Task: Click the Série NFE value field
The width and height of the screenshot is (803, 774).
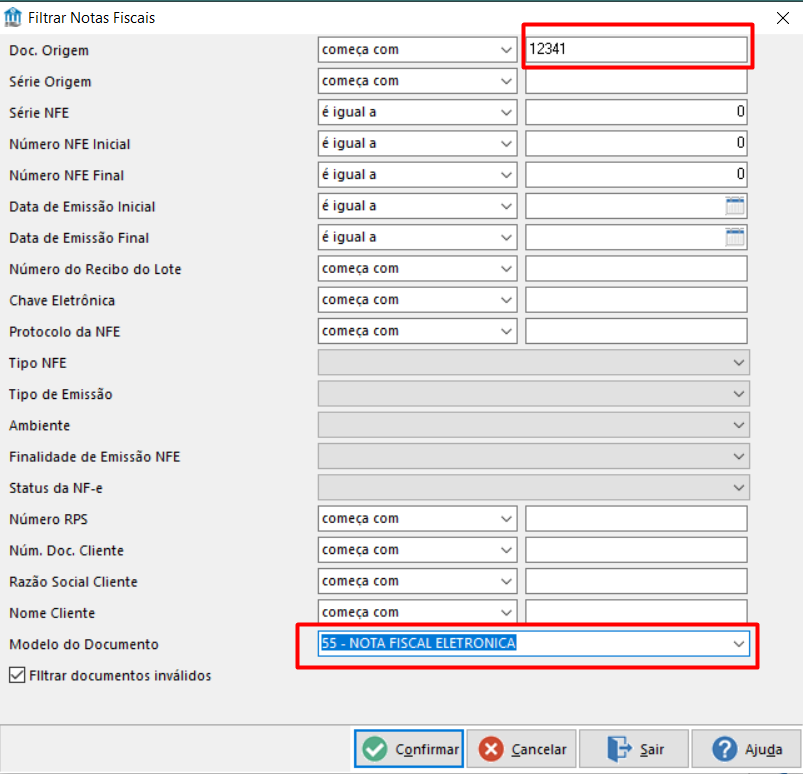Action: click(636, 112)
